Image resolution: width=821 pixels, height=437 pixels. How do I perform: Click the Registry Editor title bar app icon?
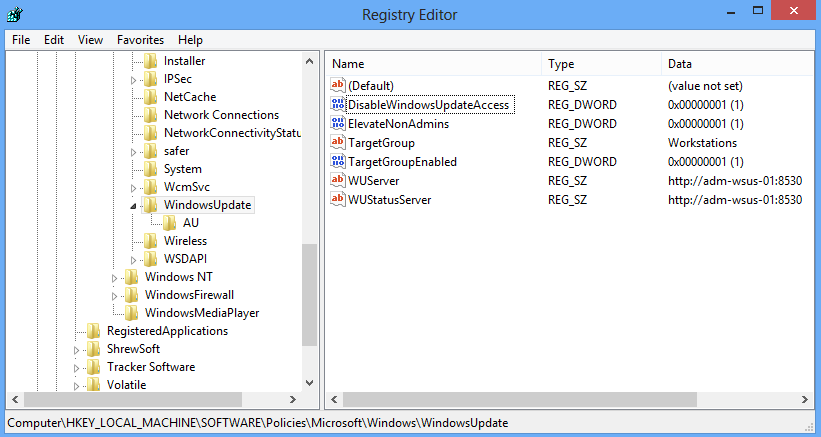point(15,14)
